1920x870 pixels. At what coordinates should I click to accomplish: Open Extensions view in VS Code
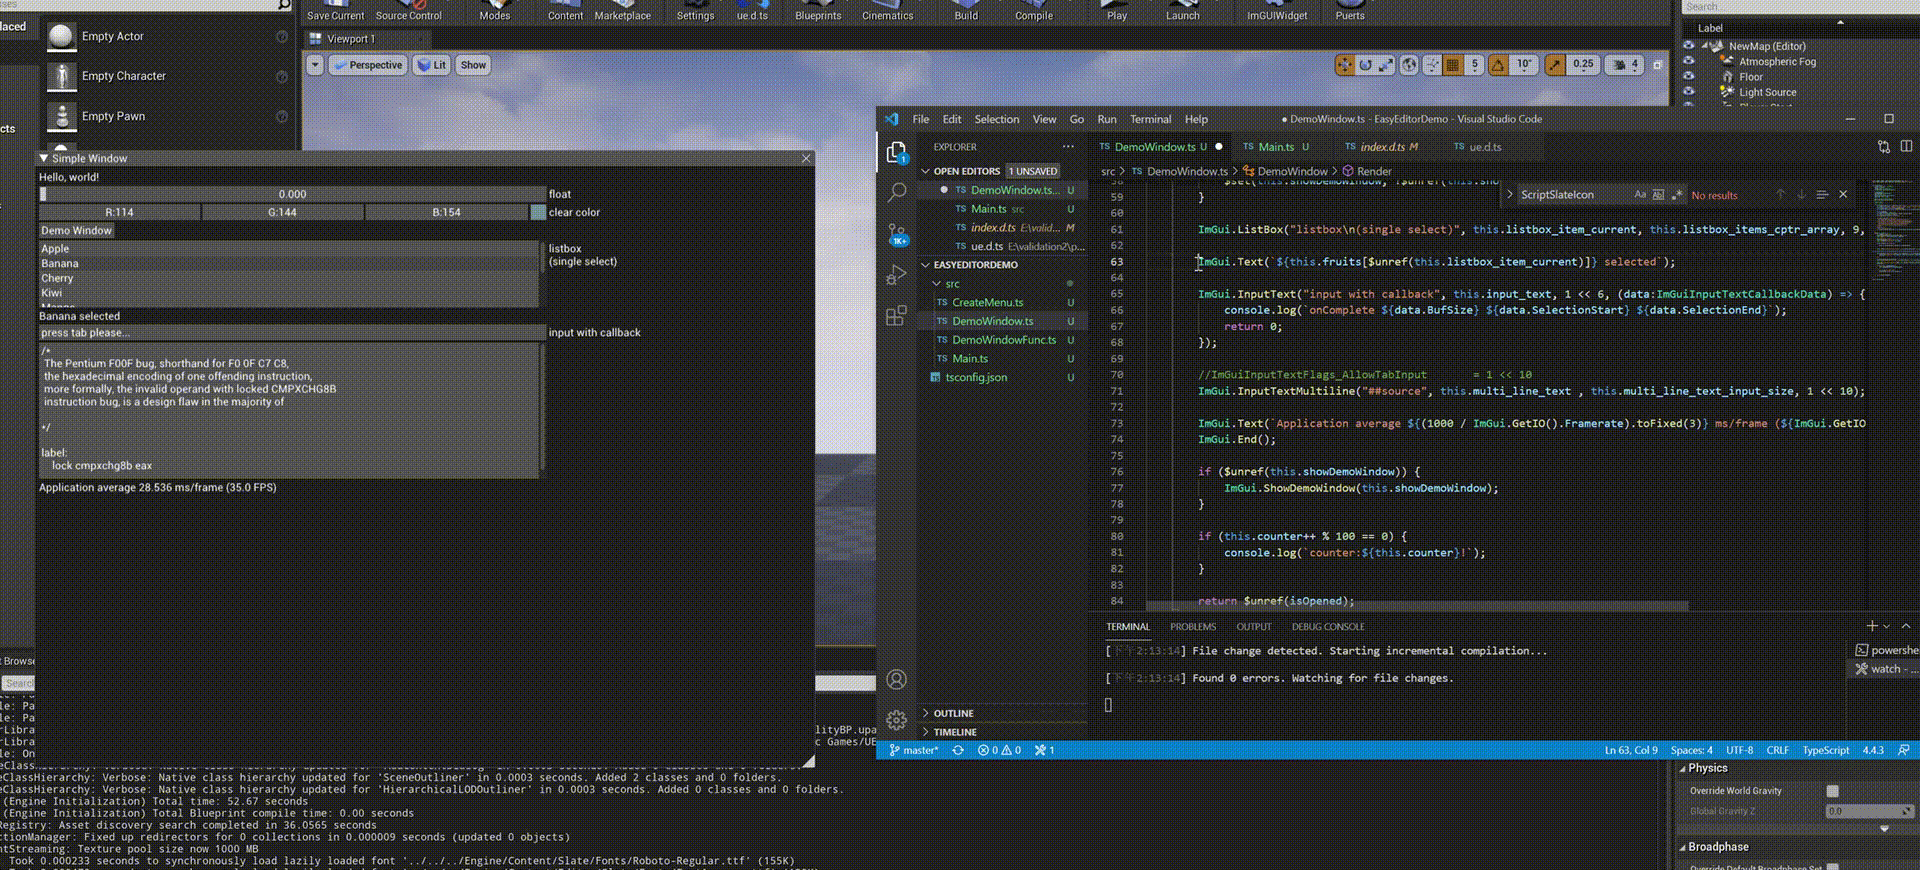click(x=897, y=315)
